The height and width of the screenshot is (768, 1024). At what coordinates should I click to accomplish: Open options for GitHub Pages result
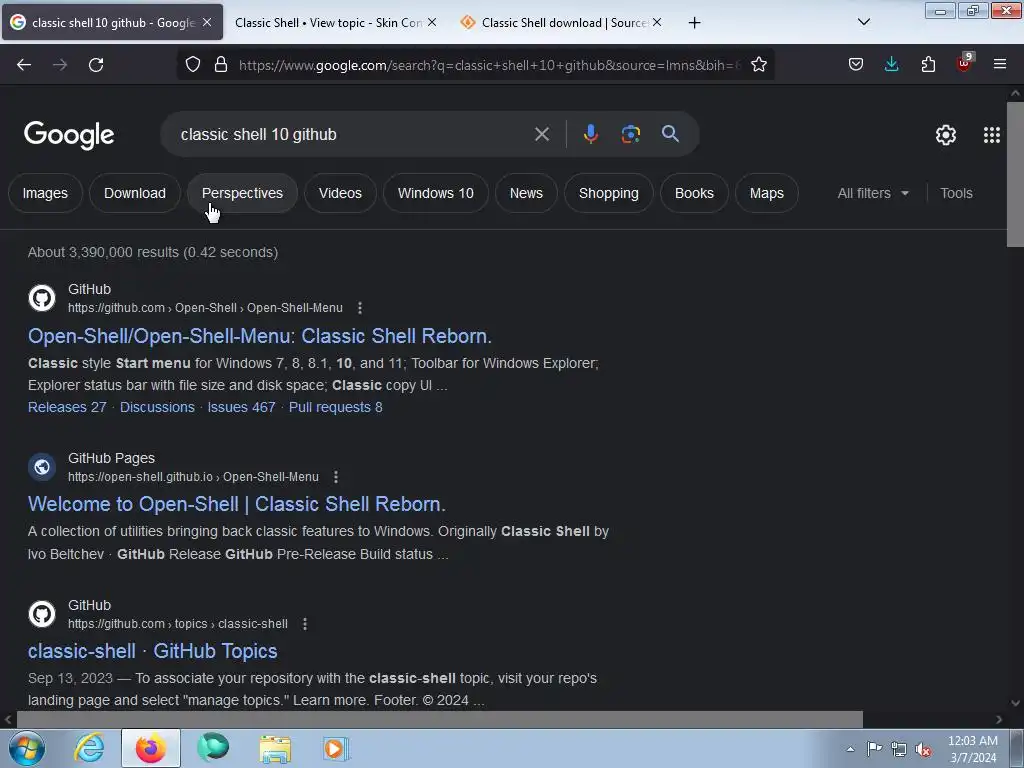click(336, 477)
